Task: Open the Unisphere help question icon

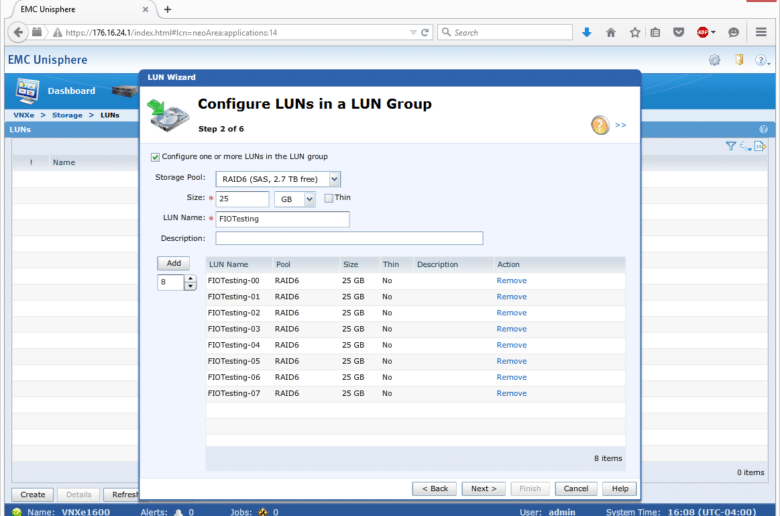Action: (761, 60)
